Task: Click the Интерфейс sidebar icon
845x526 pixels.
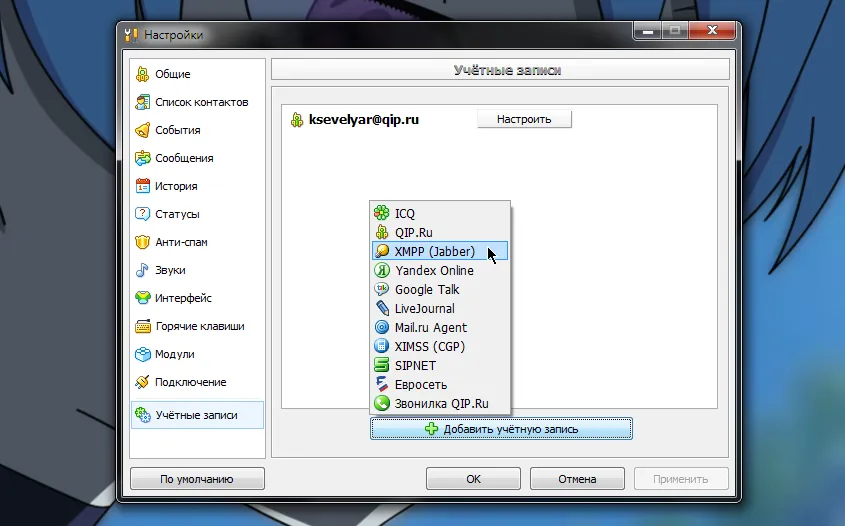Action: click(x=142, y=297)
